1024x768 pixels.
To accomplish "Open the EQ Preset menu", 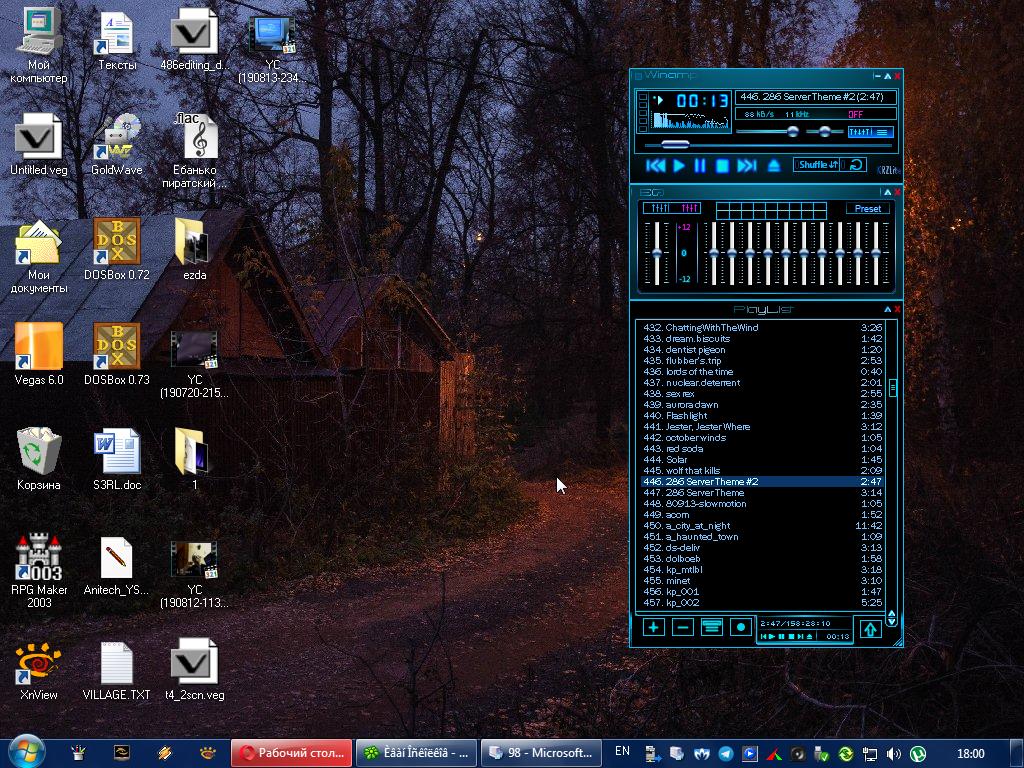I will pyautogui.click(x=868, y=208).
